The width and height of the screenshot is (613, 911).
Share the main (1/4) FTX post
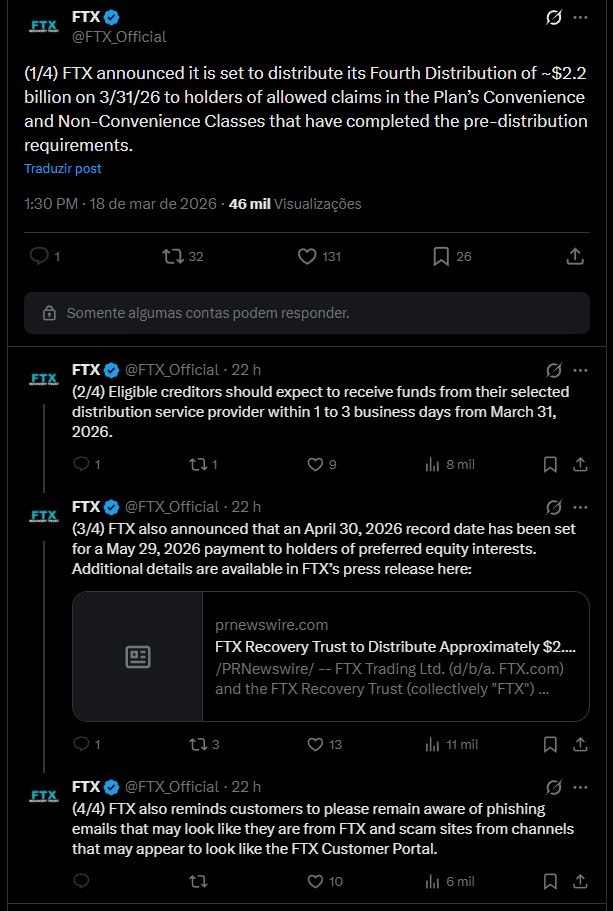[x=575, y=256]
